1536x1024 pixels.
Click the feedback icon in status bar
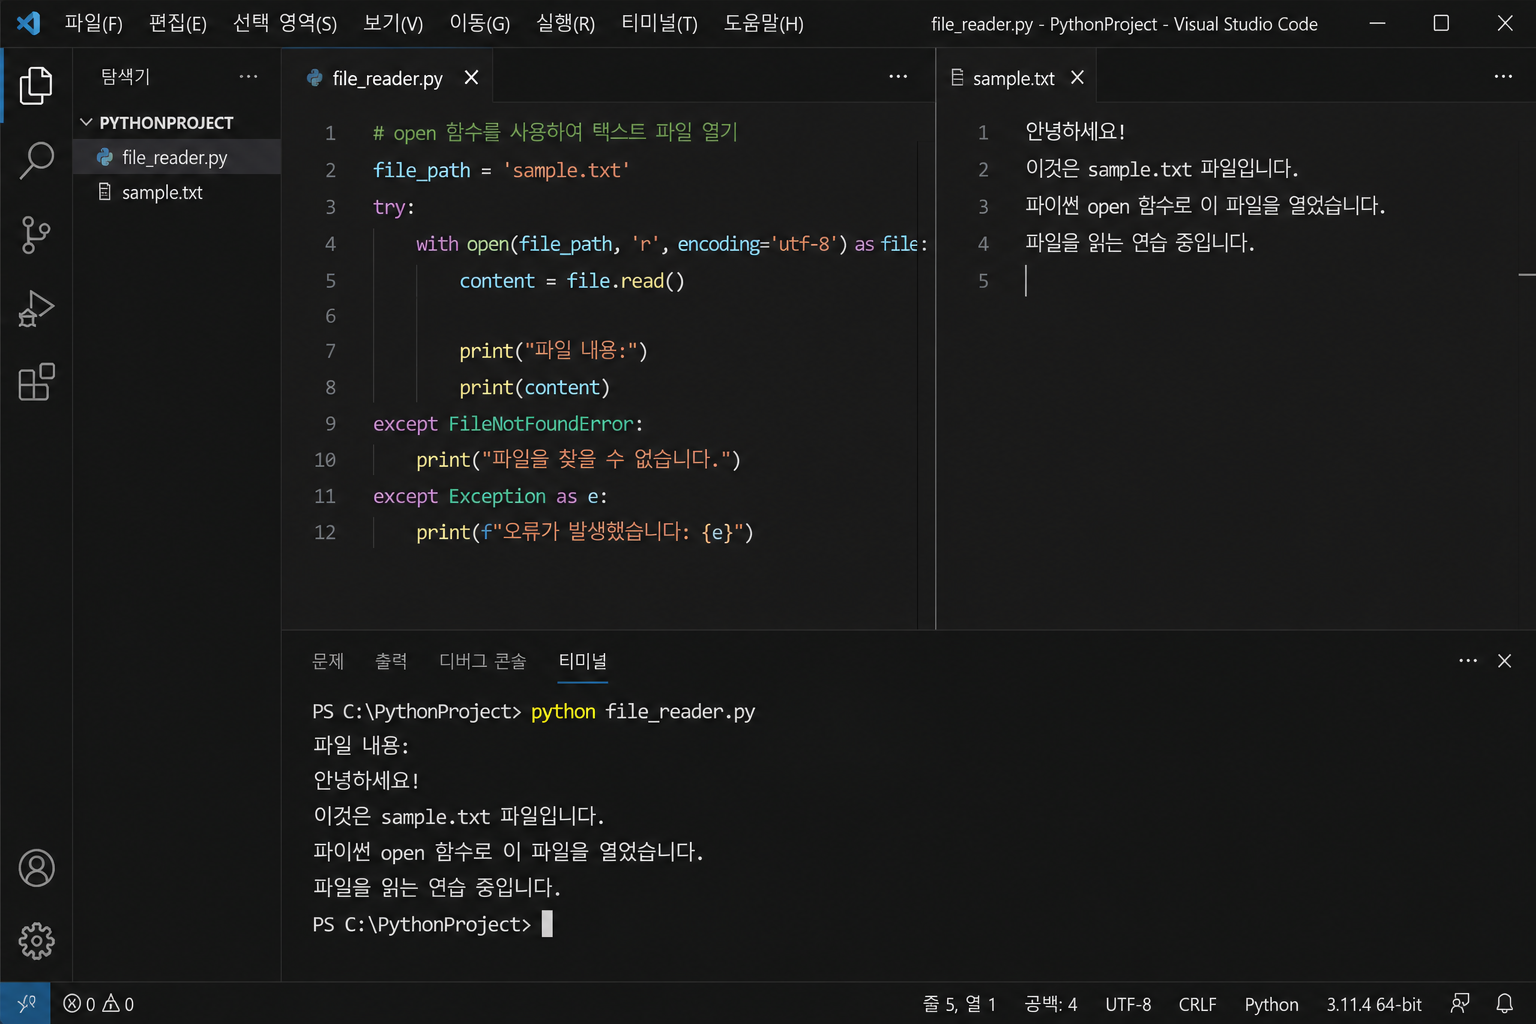(1460, 1003)
